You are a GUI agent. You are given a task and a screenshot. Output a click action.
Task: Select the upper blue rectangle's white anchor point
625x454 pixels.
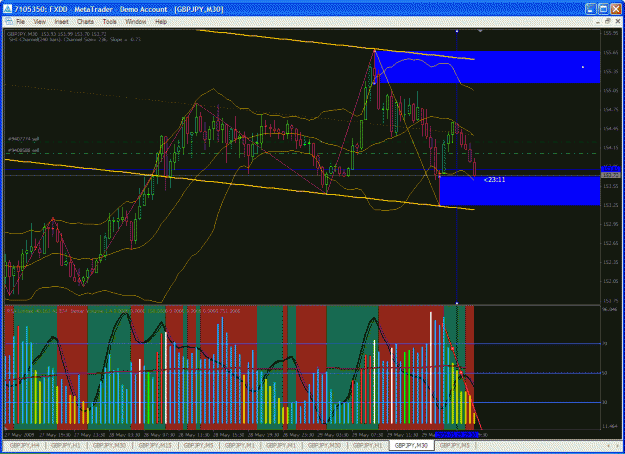coord(583,67)
